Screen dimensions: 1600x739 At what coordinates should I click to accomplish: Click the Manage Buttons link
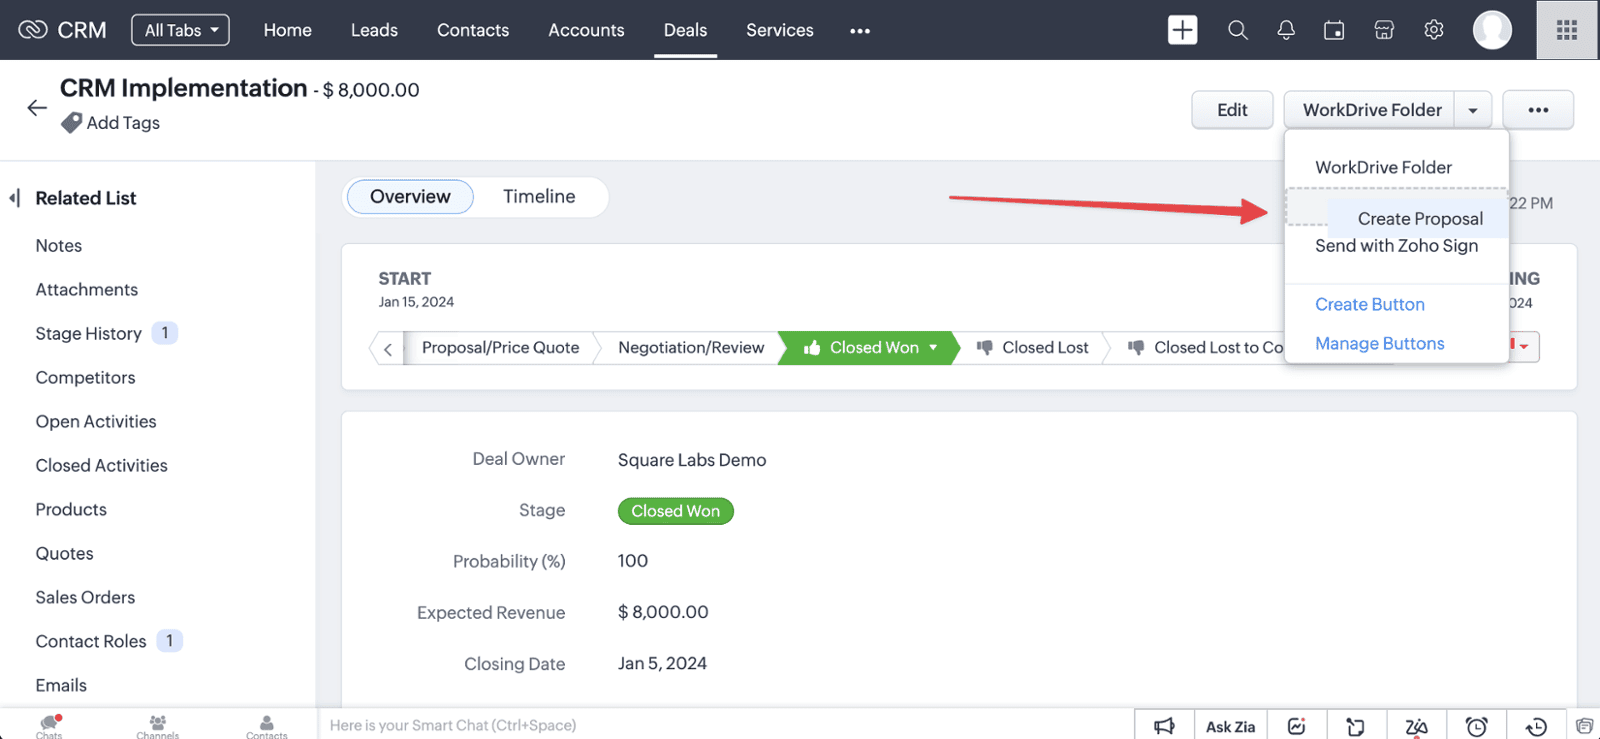click(x=1380, y=343)
